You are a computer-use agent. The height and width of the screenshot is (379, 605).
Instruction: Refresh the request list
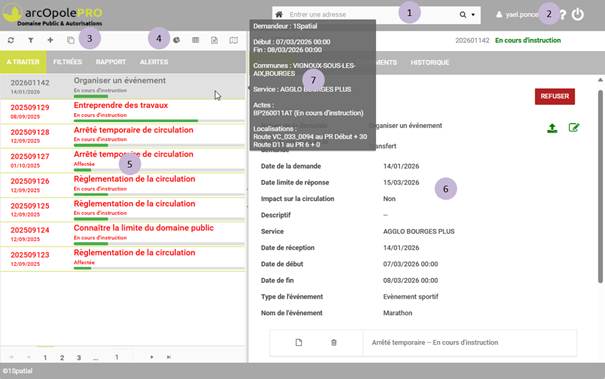[x=11, y=40]
